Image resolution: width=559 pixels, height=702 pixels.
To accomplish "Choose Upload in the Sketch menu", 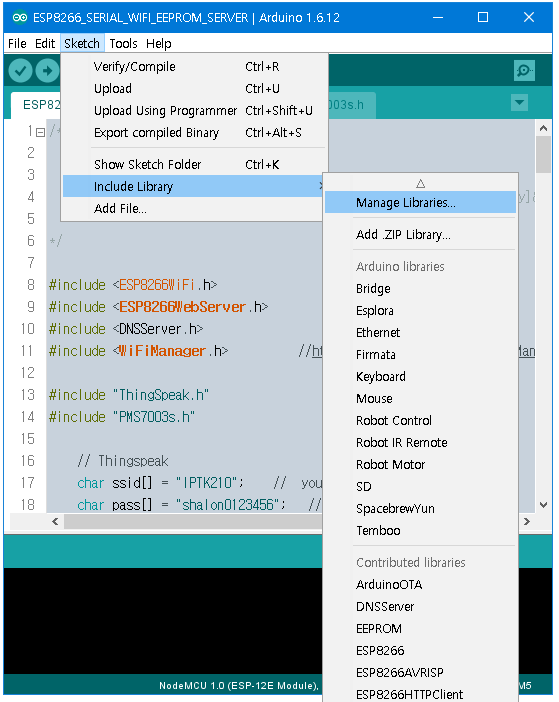I will coord(194,89).
